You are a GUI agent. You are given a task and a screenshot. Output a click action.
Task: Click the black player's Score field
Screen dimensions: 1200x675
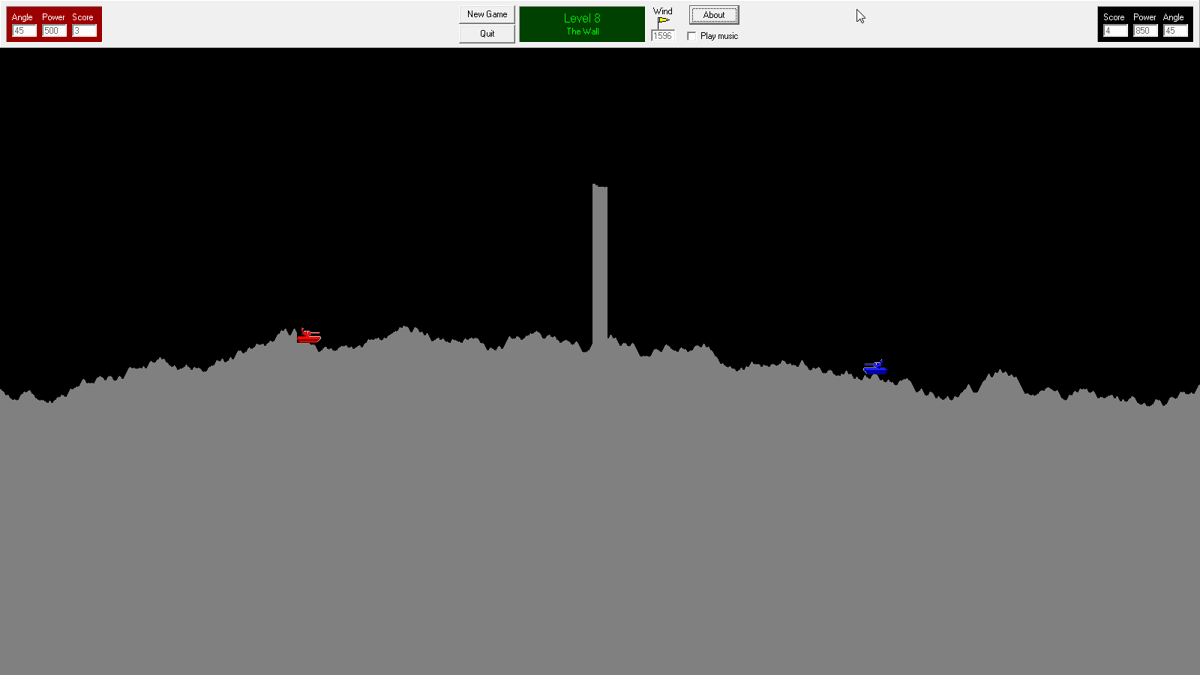[1115, 31]
